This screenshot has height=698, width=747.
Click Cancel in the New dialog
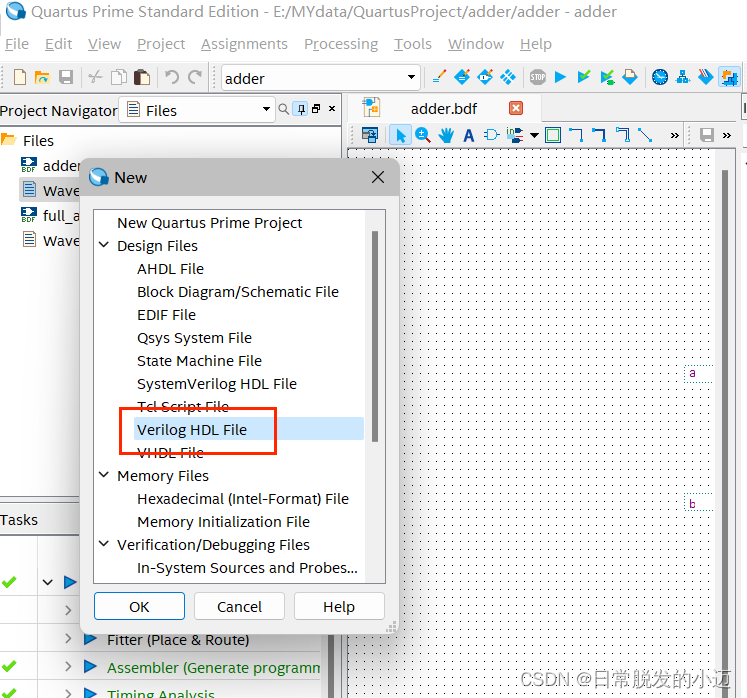point(239,606)
